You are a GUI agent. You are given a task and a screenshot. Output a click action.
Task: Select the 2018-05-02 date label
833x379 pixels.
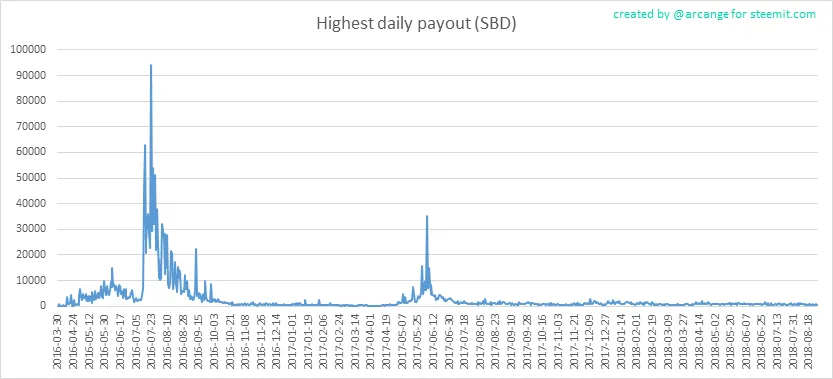pyautogui.click(x=716, y=341)
